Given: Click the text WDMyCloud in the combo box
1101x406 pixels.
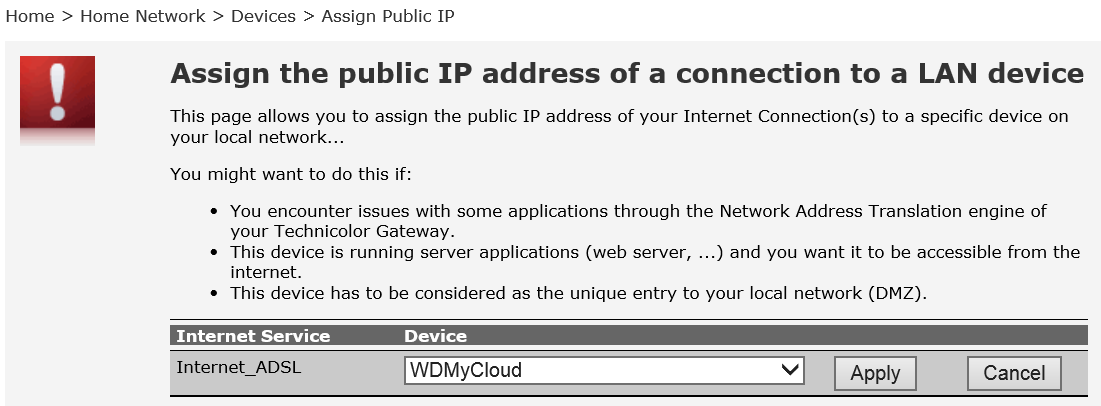Looking at the screenshot, I should 466,371.
